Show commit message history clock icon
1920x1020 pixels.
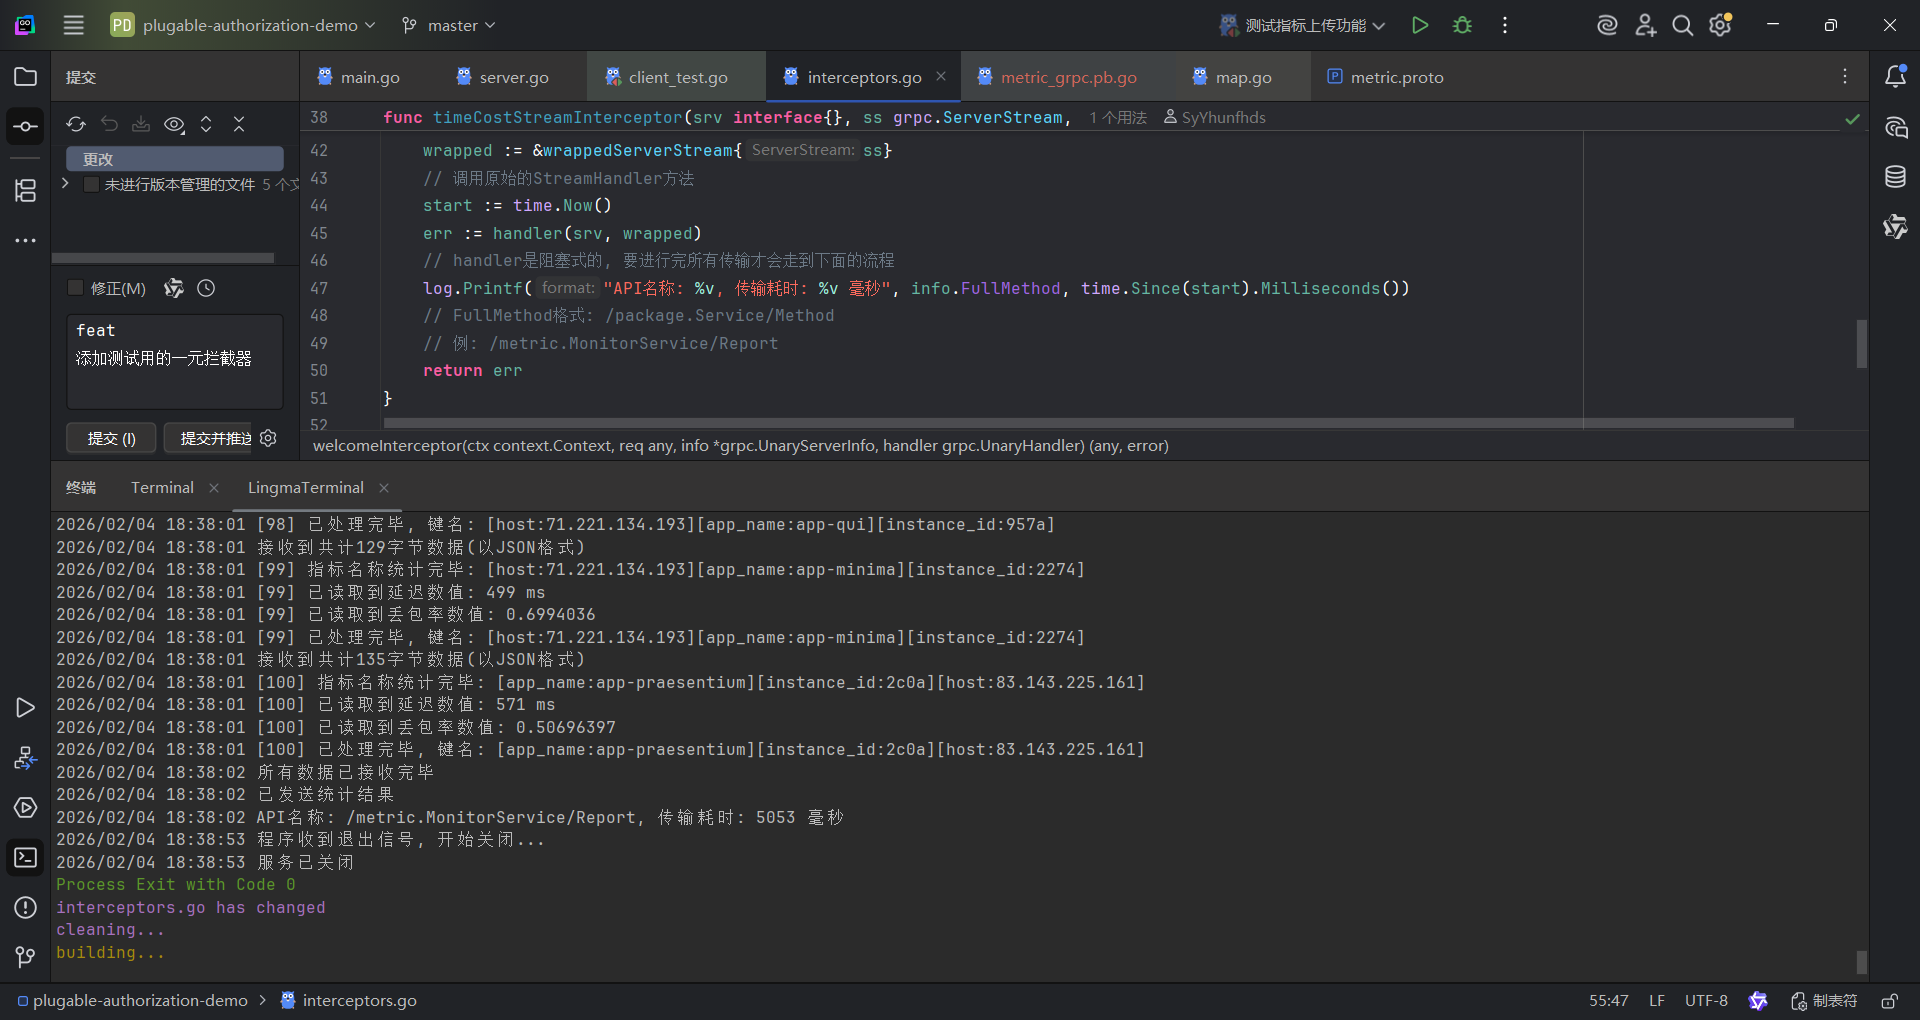206,288
